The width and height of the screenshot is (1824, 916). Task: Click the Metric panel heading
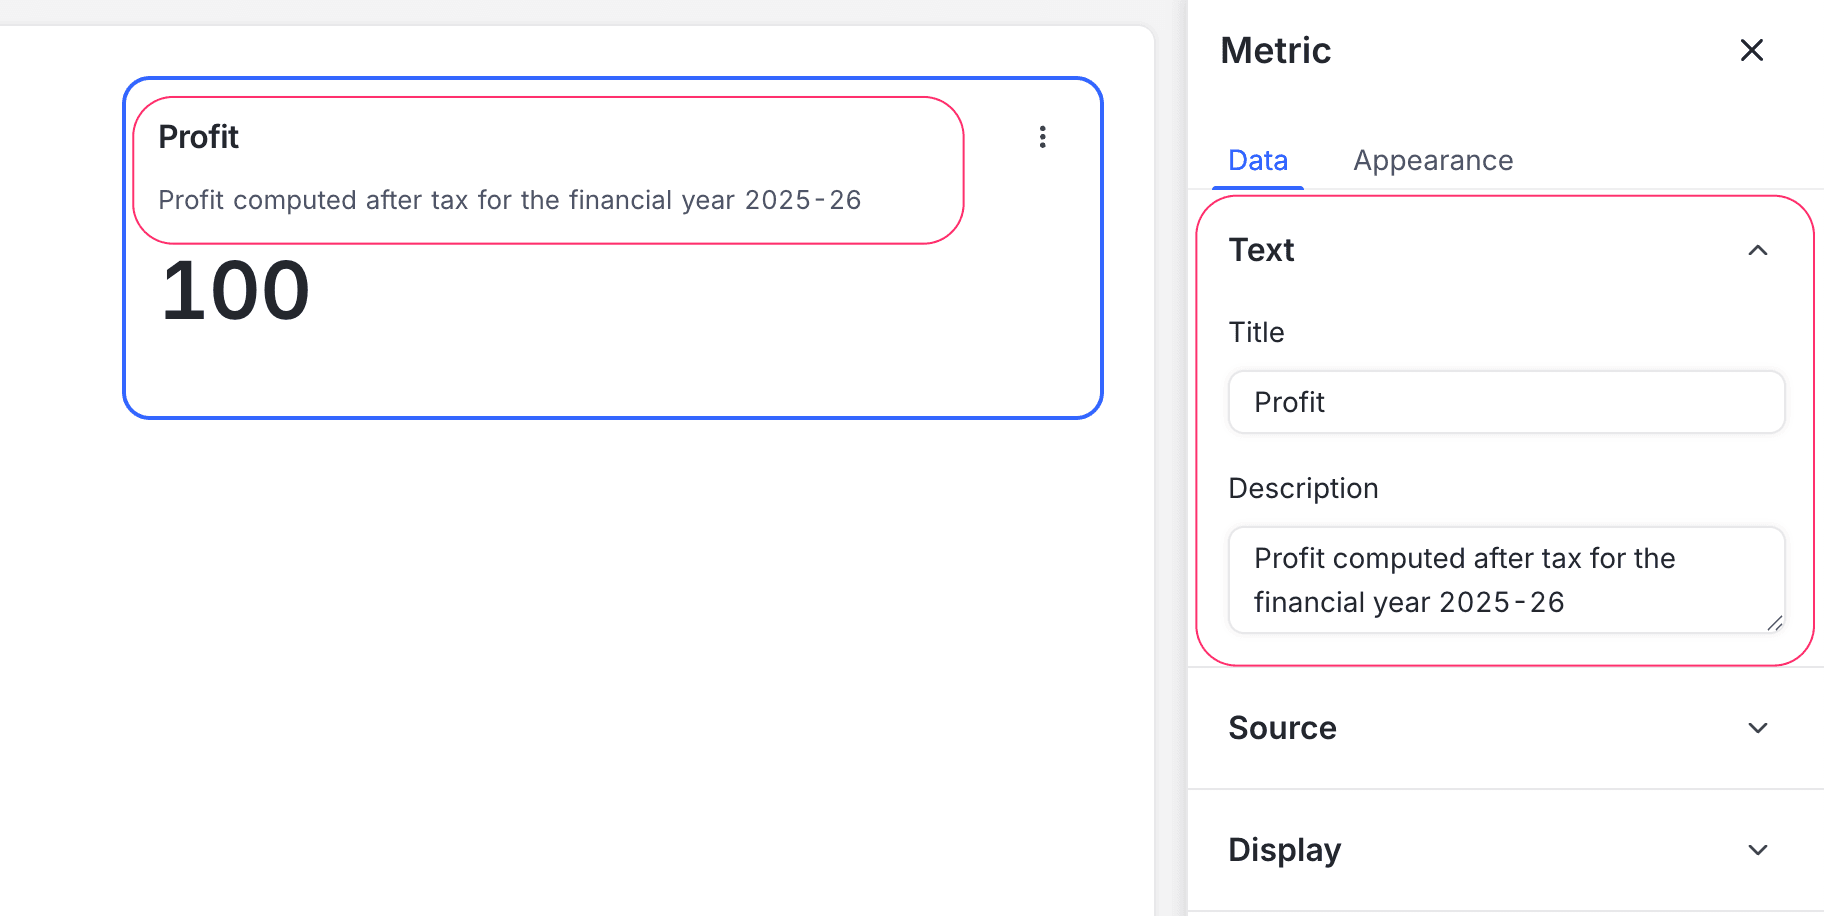point(1275,51)
